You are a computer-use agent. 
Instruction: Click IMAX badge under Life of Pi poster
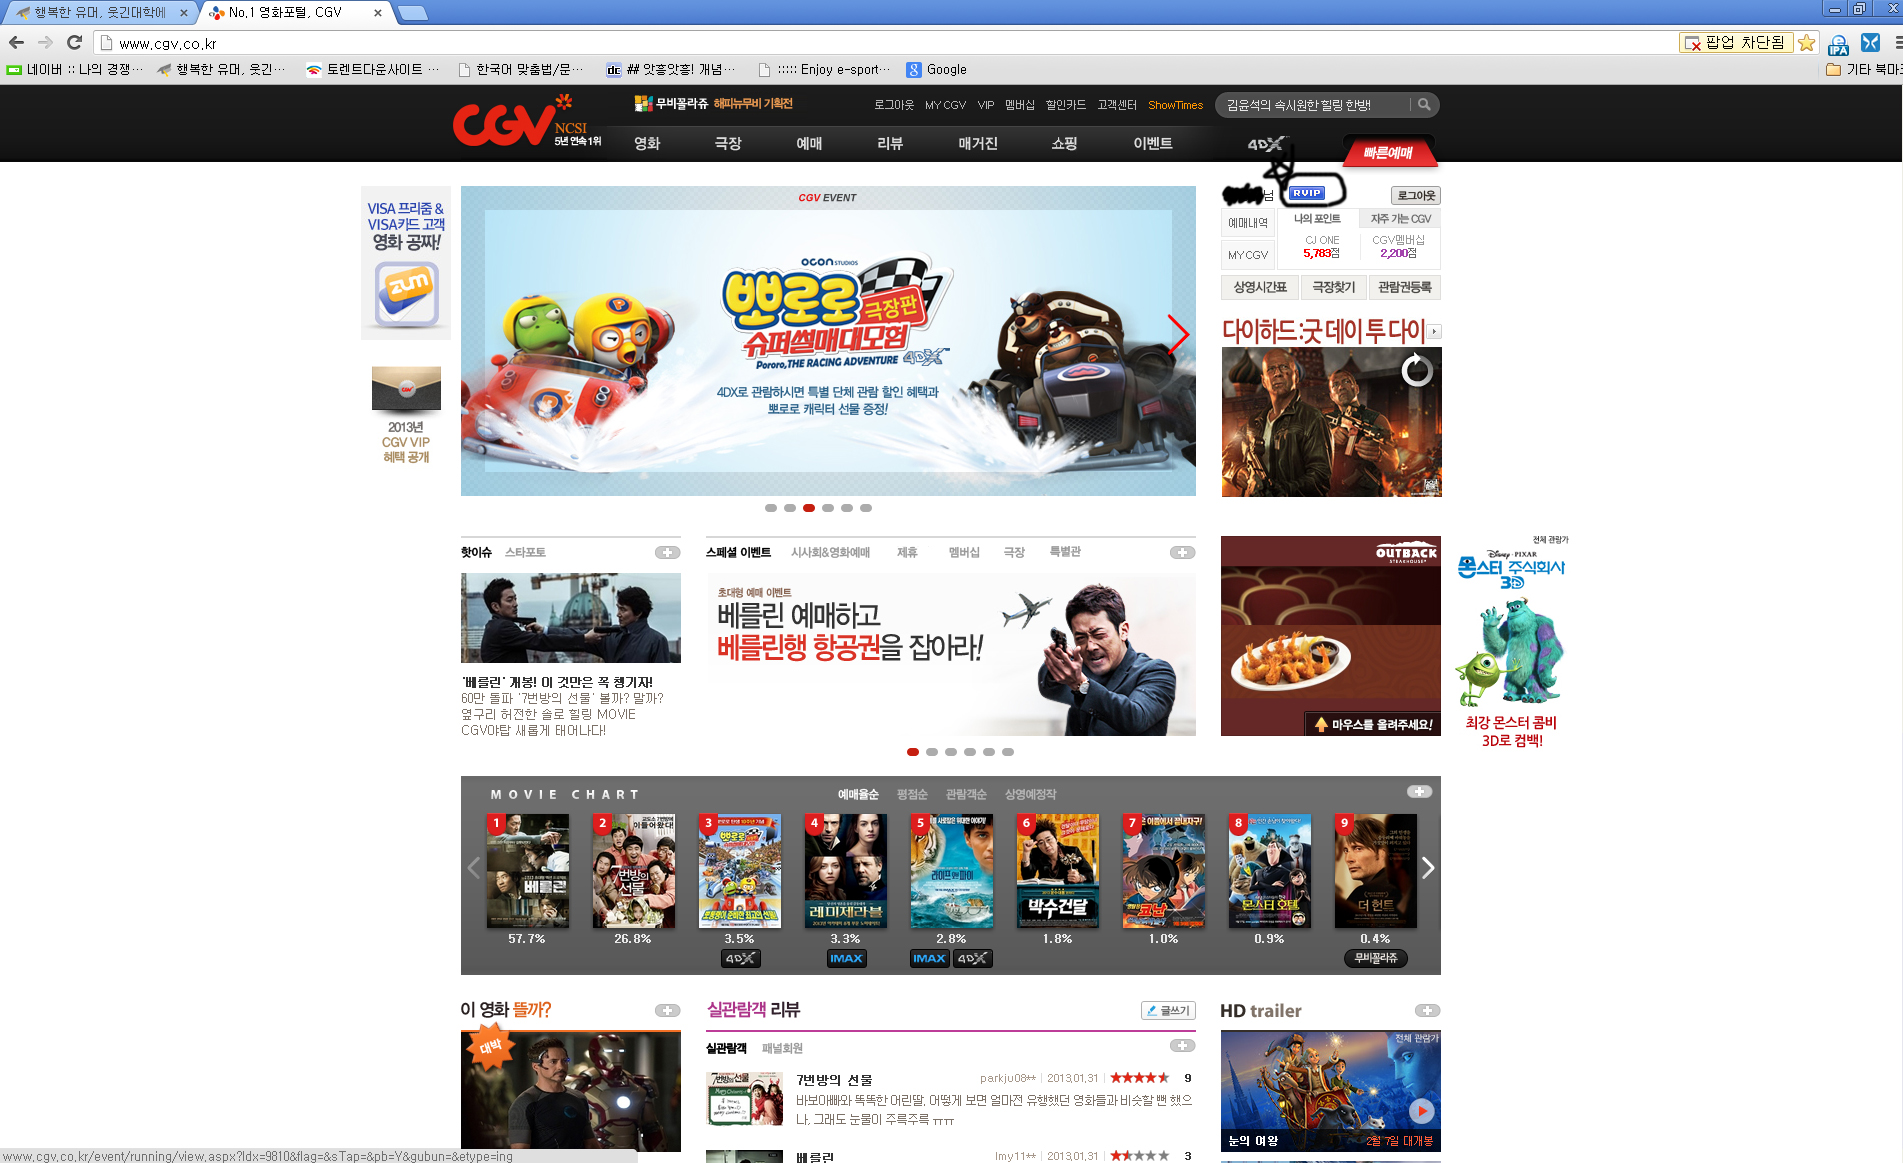(x=929, y=958)
